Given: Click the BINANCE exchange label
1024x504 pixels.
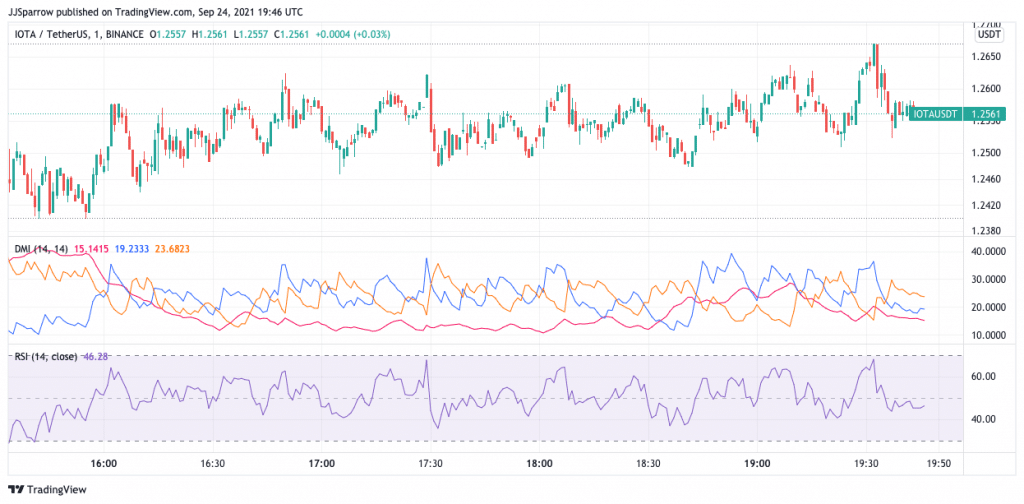Looking at the screenshot, I should [x=123, y=34].
